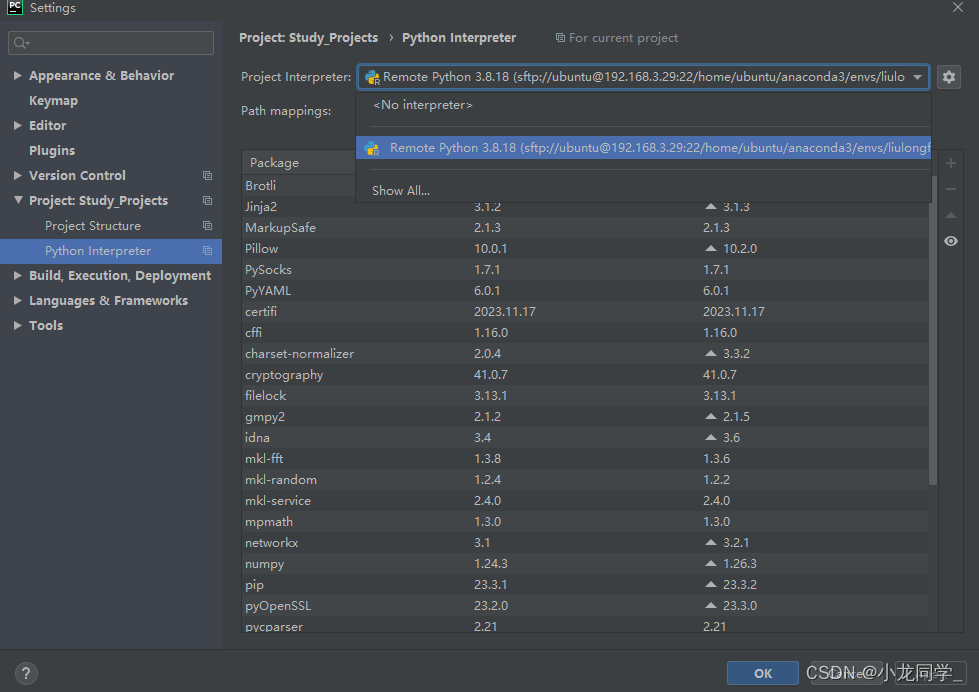Expand the Tools section

click(17, 325)
